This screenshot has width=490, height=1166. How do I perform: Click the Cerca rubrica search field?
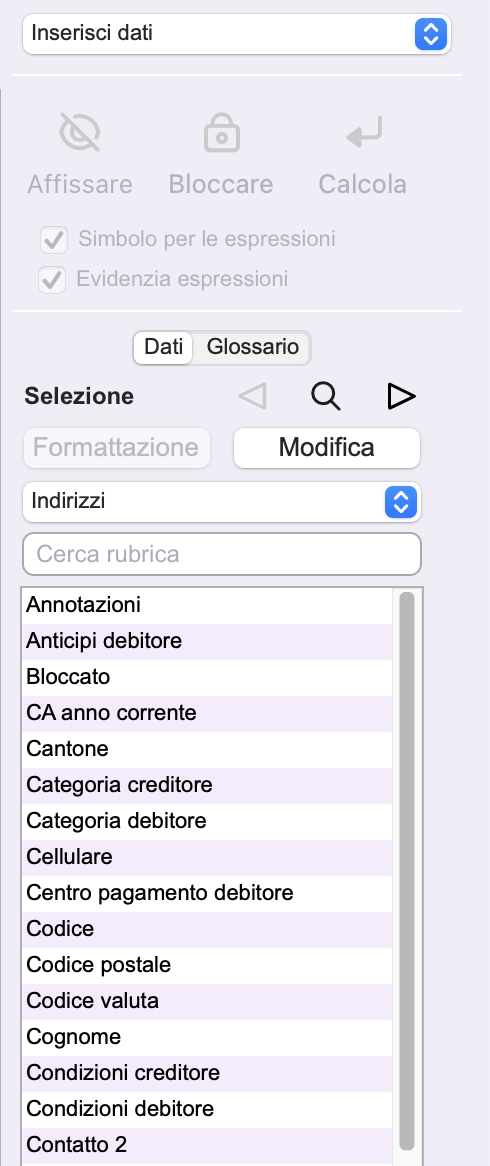[222, 554]
